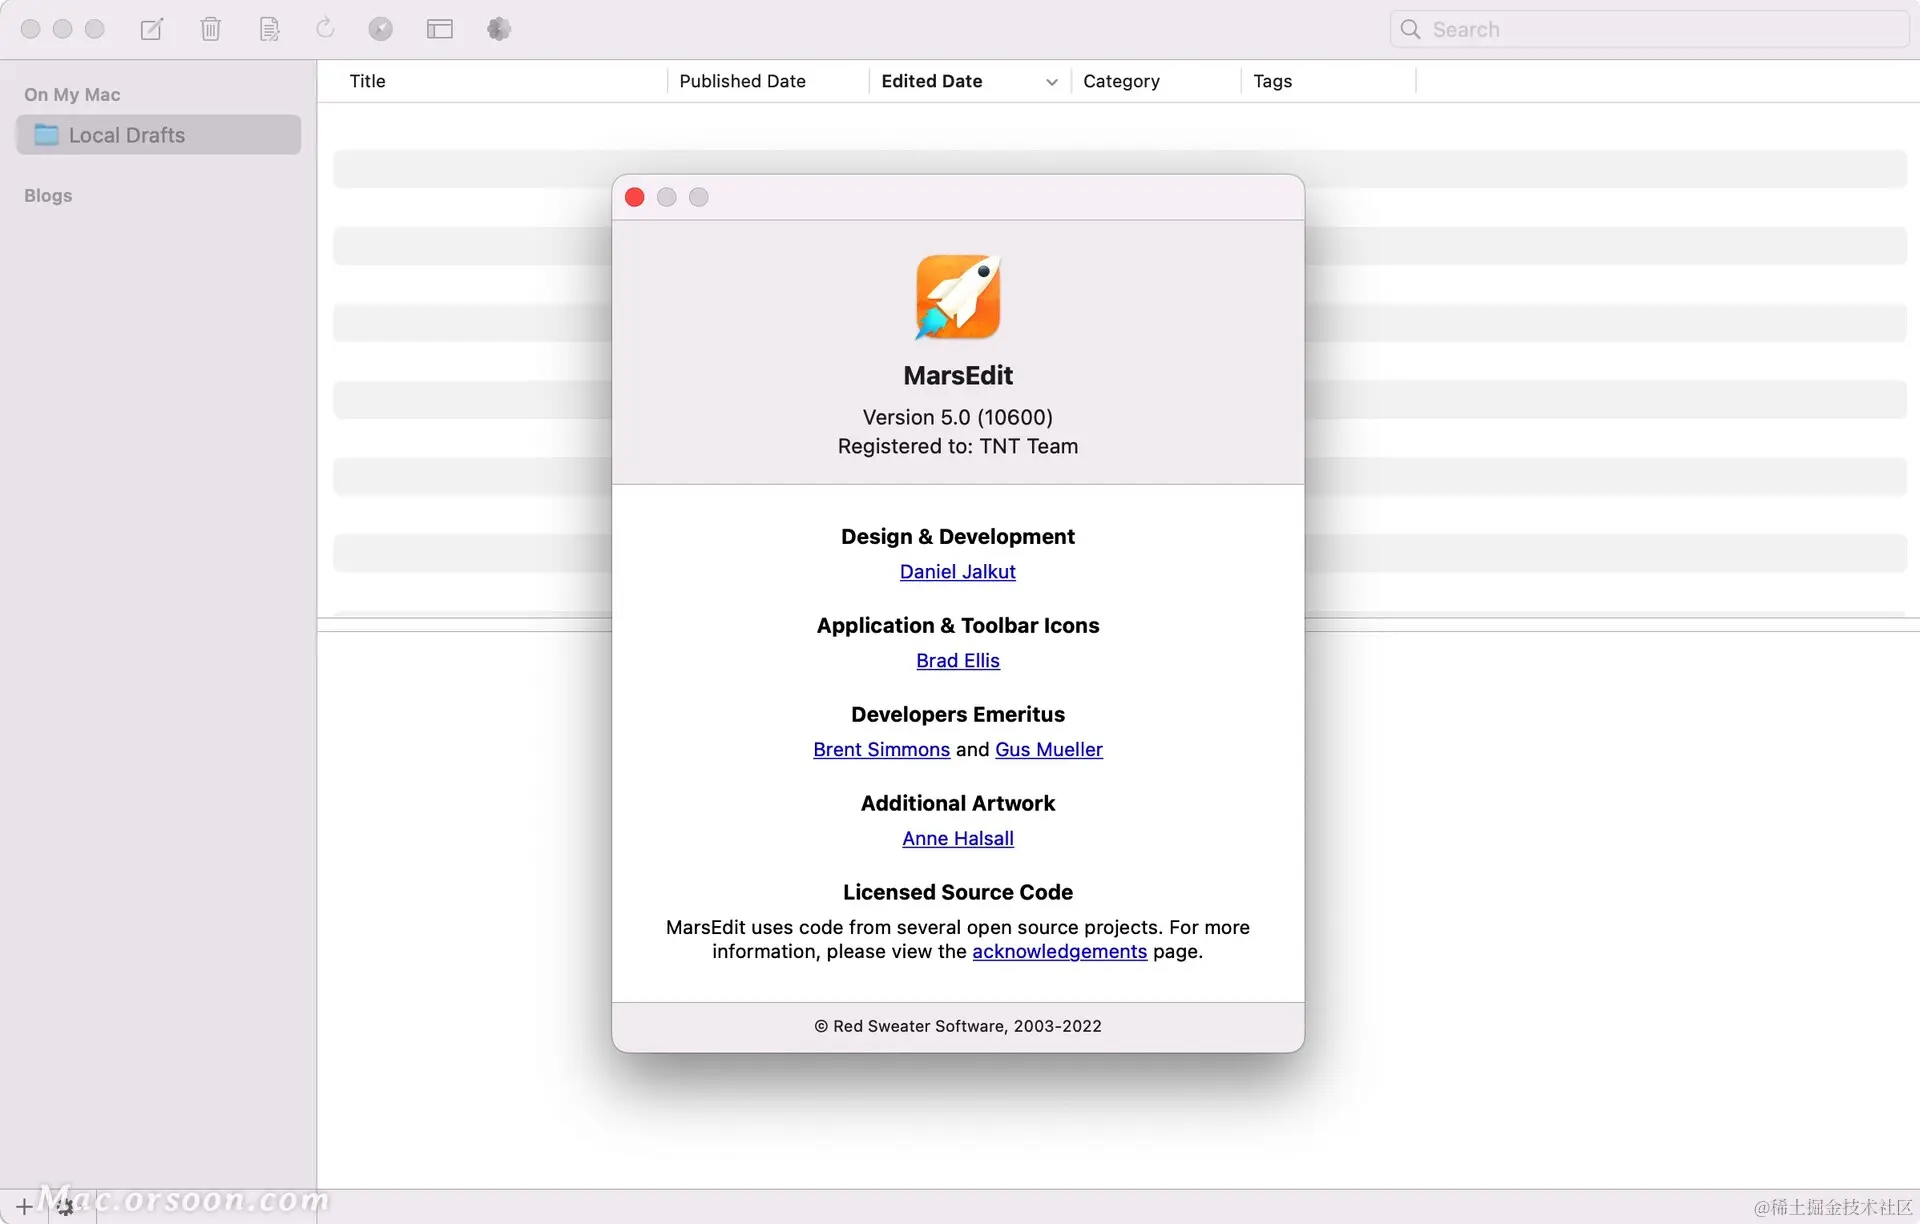Open the Daniel Jalkut link
This screenshot has width=1920, height=1224.
(x=957, y=572)
